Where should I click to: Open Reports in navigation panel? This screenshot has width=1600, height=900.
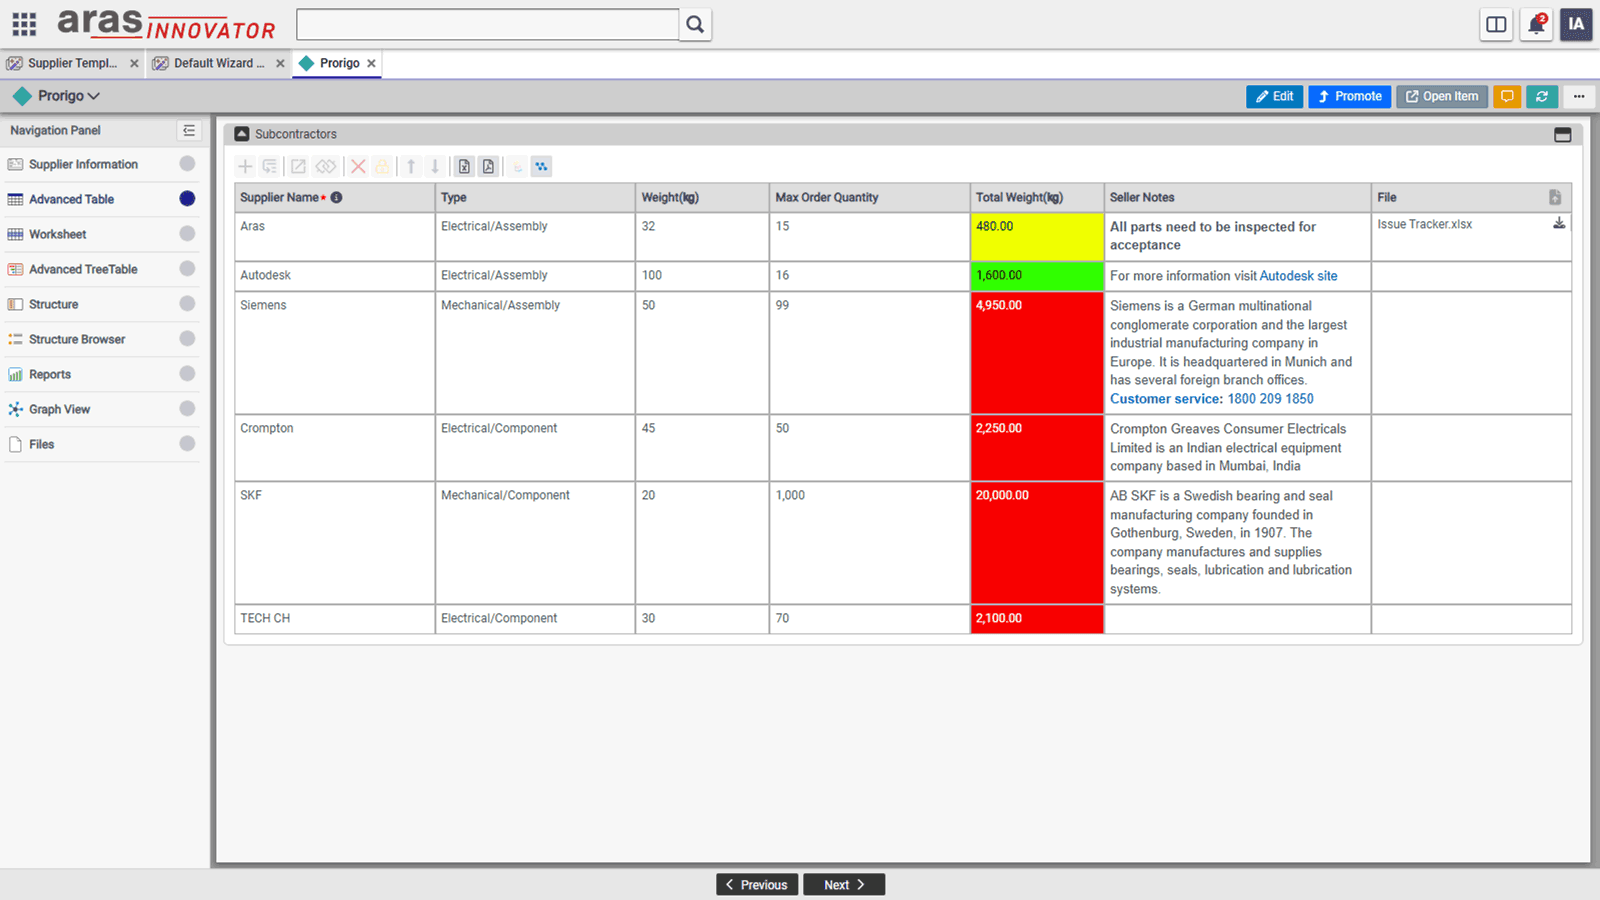(50, 374)
